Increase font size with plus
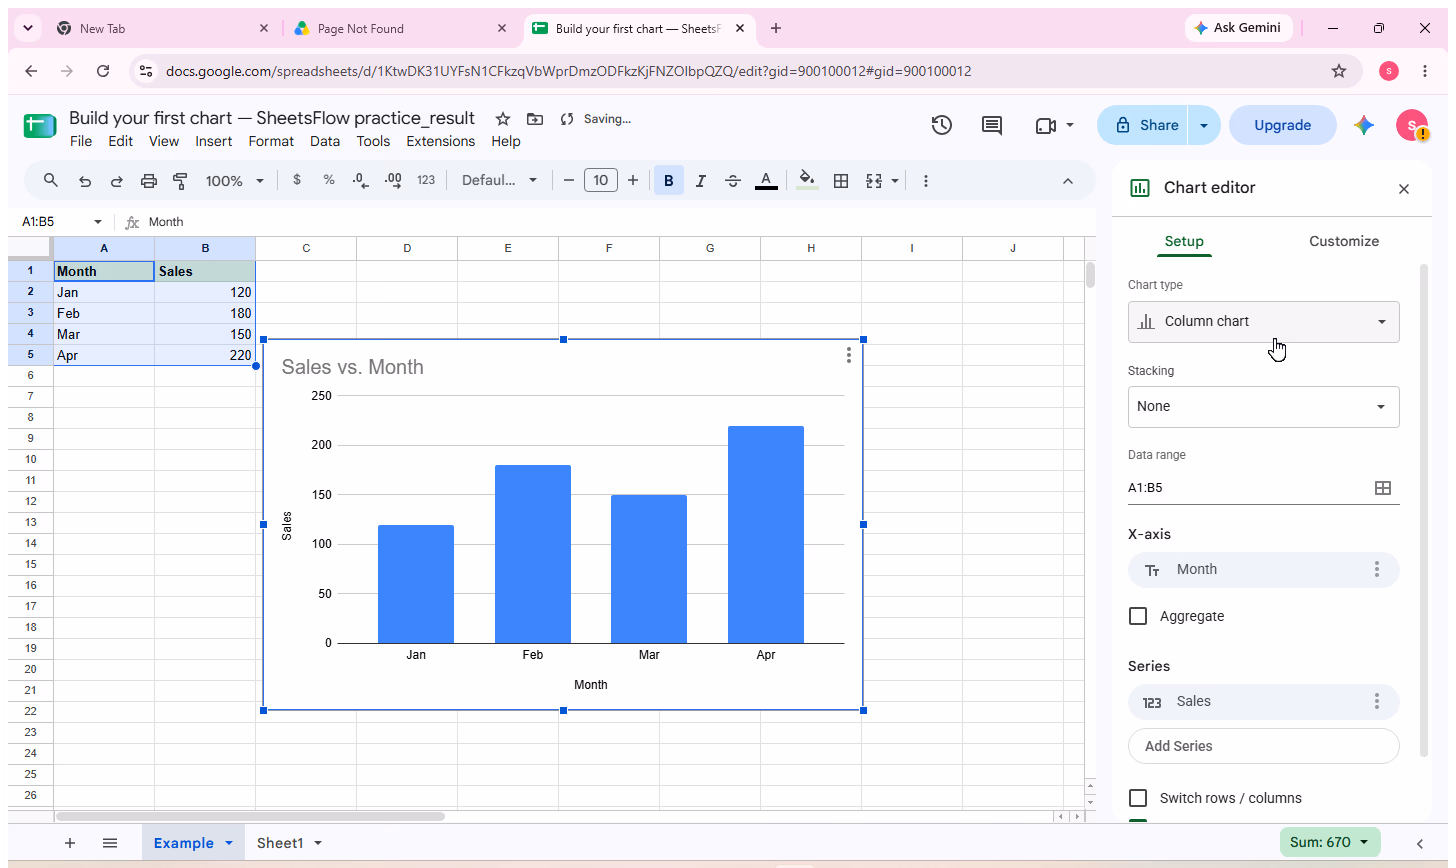This screenshot has height=868, width=1456. pyautogui.click(x=632, y=181)
